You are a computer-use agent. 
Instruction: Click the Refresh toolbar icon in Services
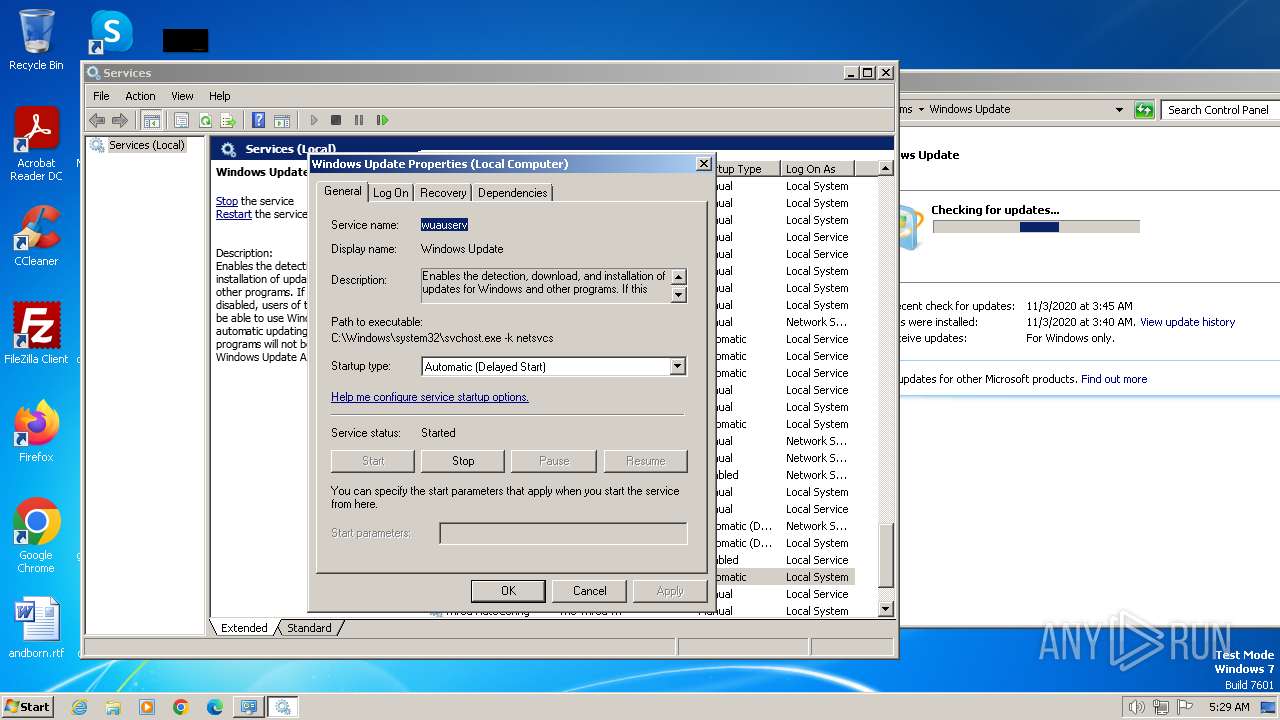pyautogui.click(x=205, y=120)
